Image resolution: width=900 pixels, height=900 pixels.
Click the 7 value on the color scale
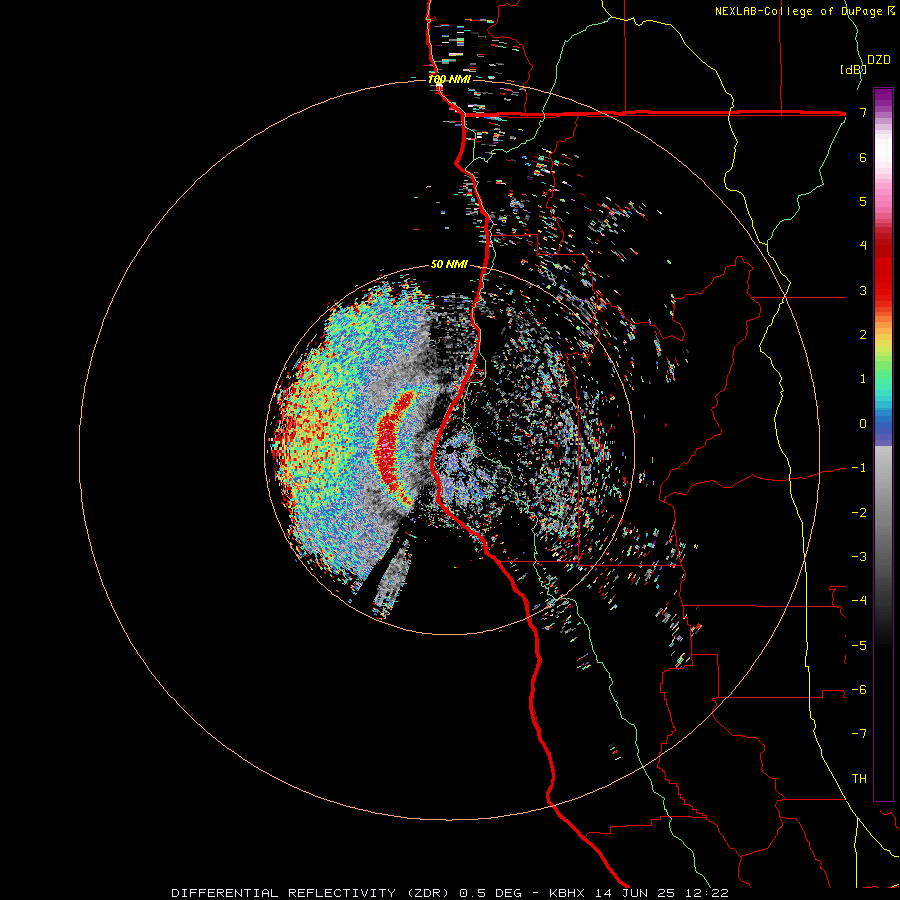[863, 112]
